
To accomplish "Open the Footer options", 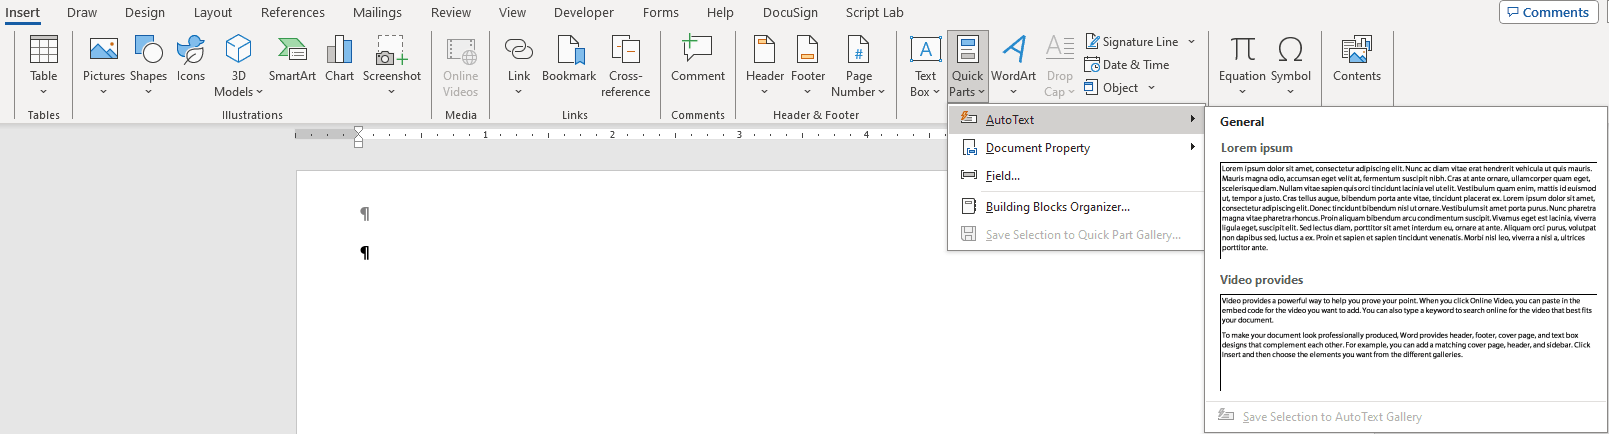I will pyautogui.click(x=808, y=65).
